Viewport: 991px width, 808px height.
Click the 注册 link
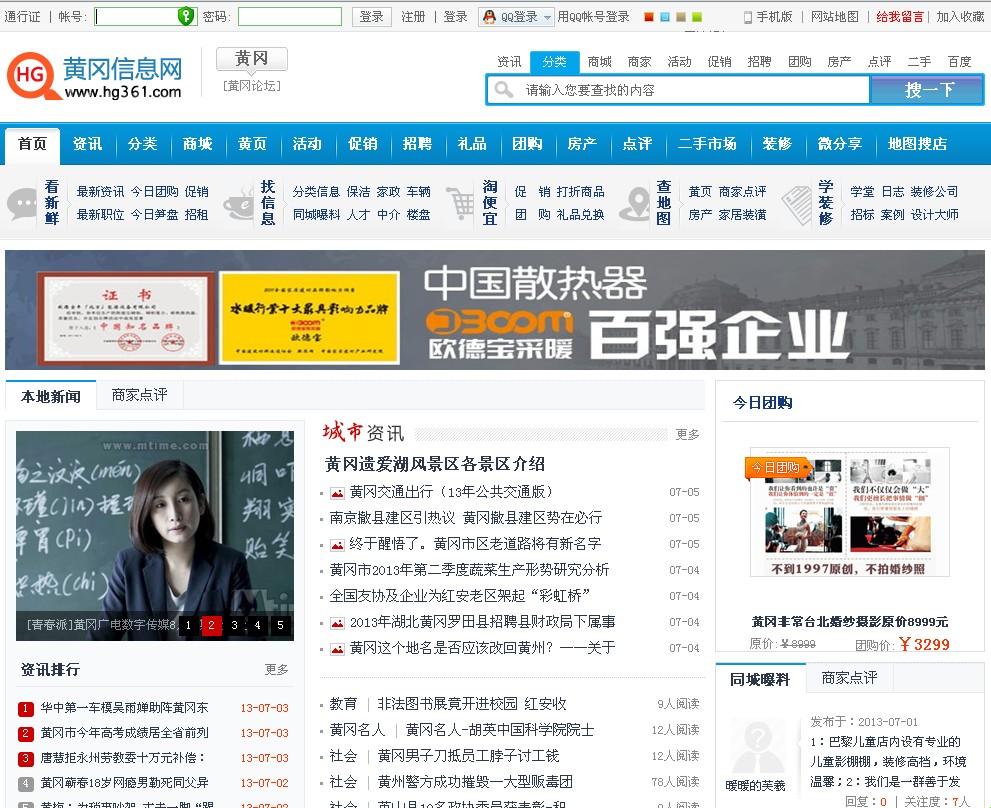click(x=413, y=17)
